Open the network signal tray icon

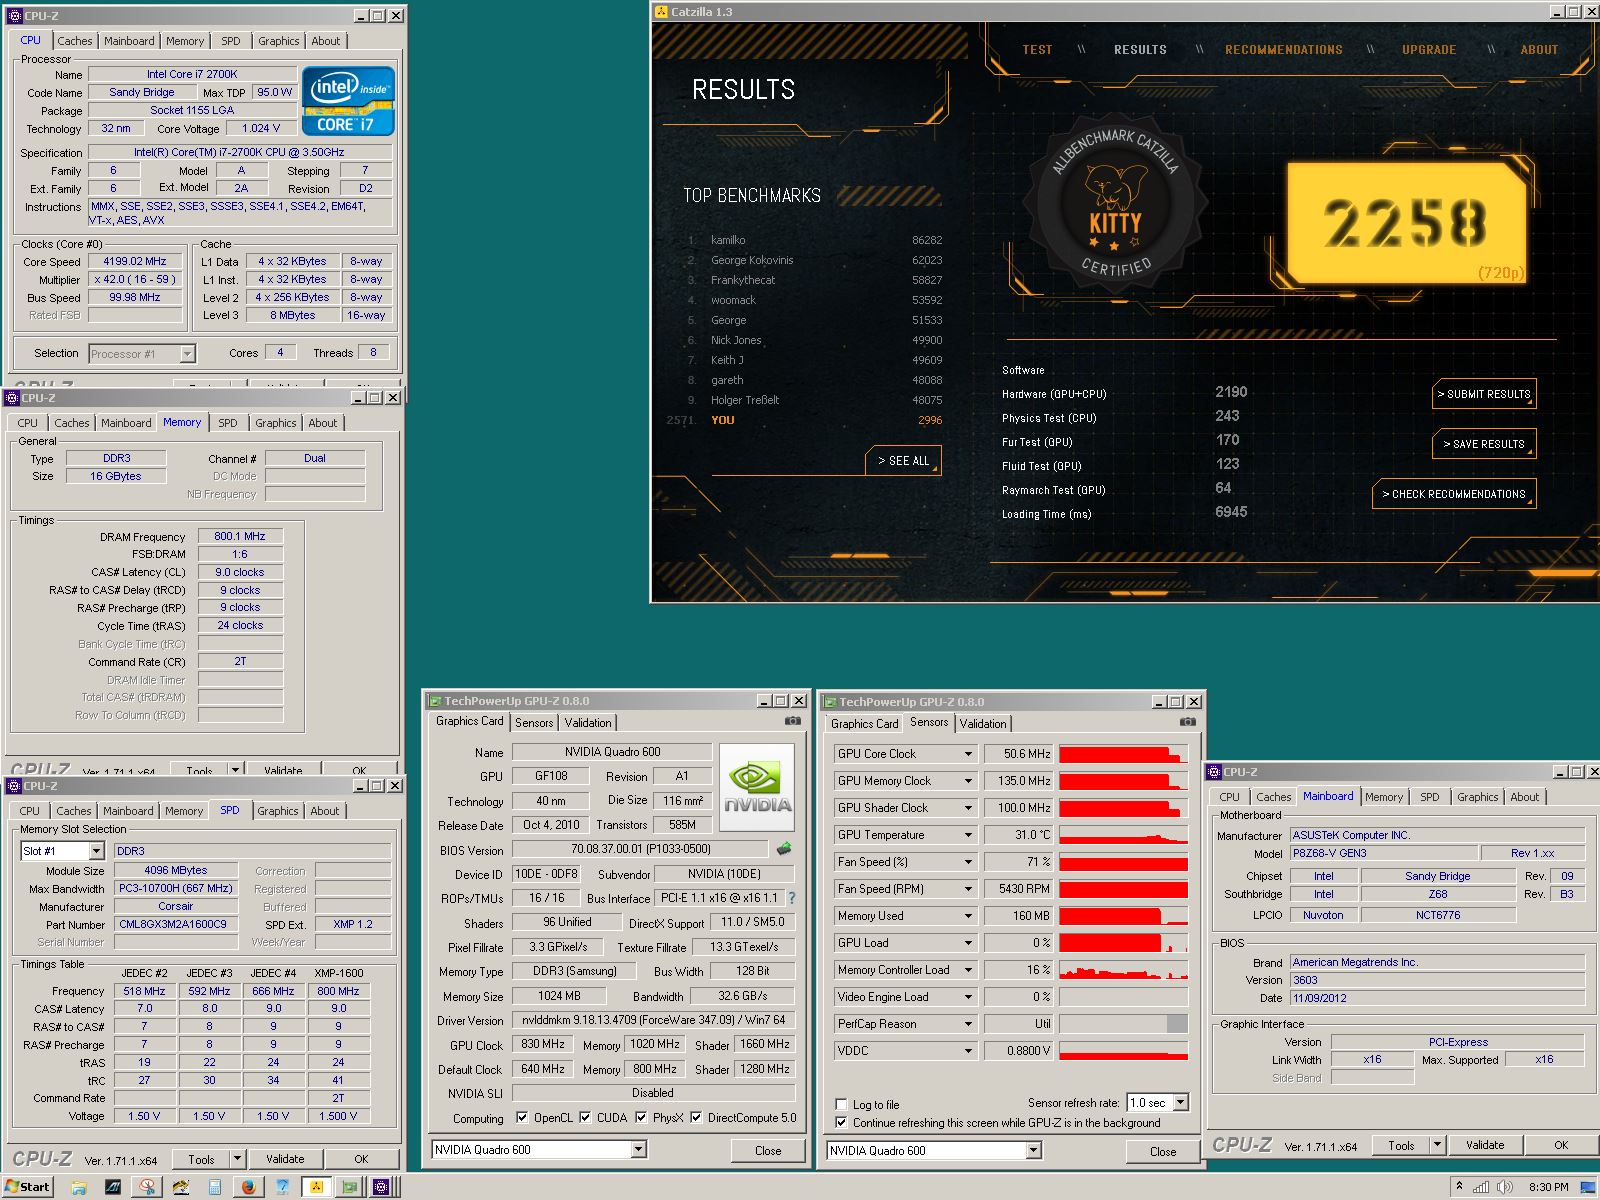tap(1481, 1187)
